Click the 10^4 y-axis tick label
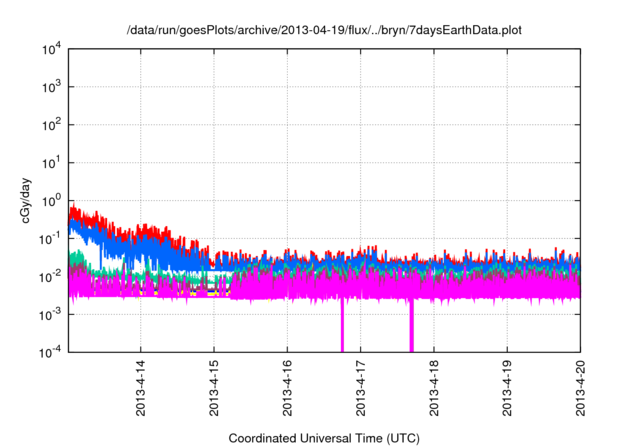Screen dimensions: 640x448 51,49
